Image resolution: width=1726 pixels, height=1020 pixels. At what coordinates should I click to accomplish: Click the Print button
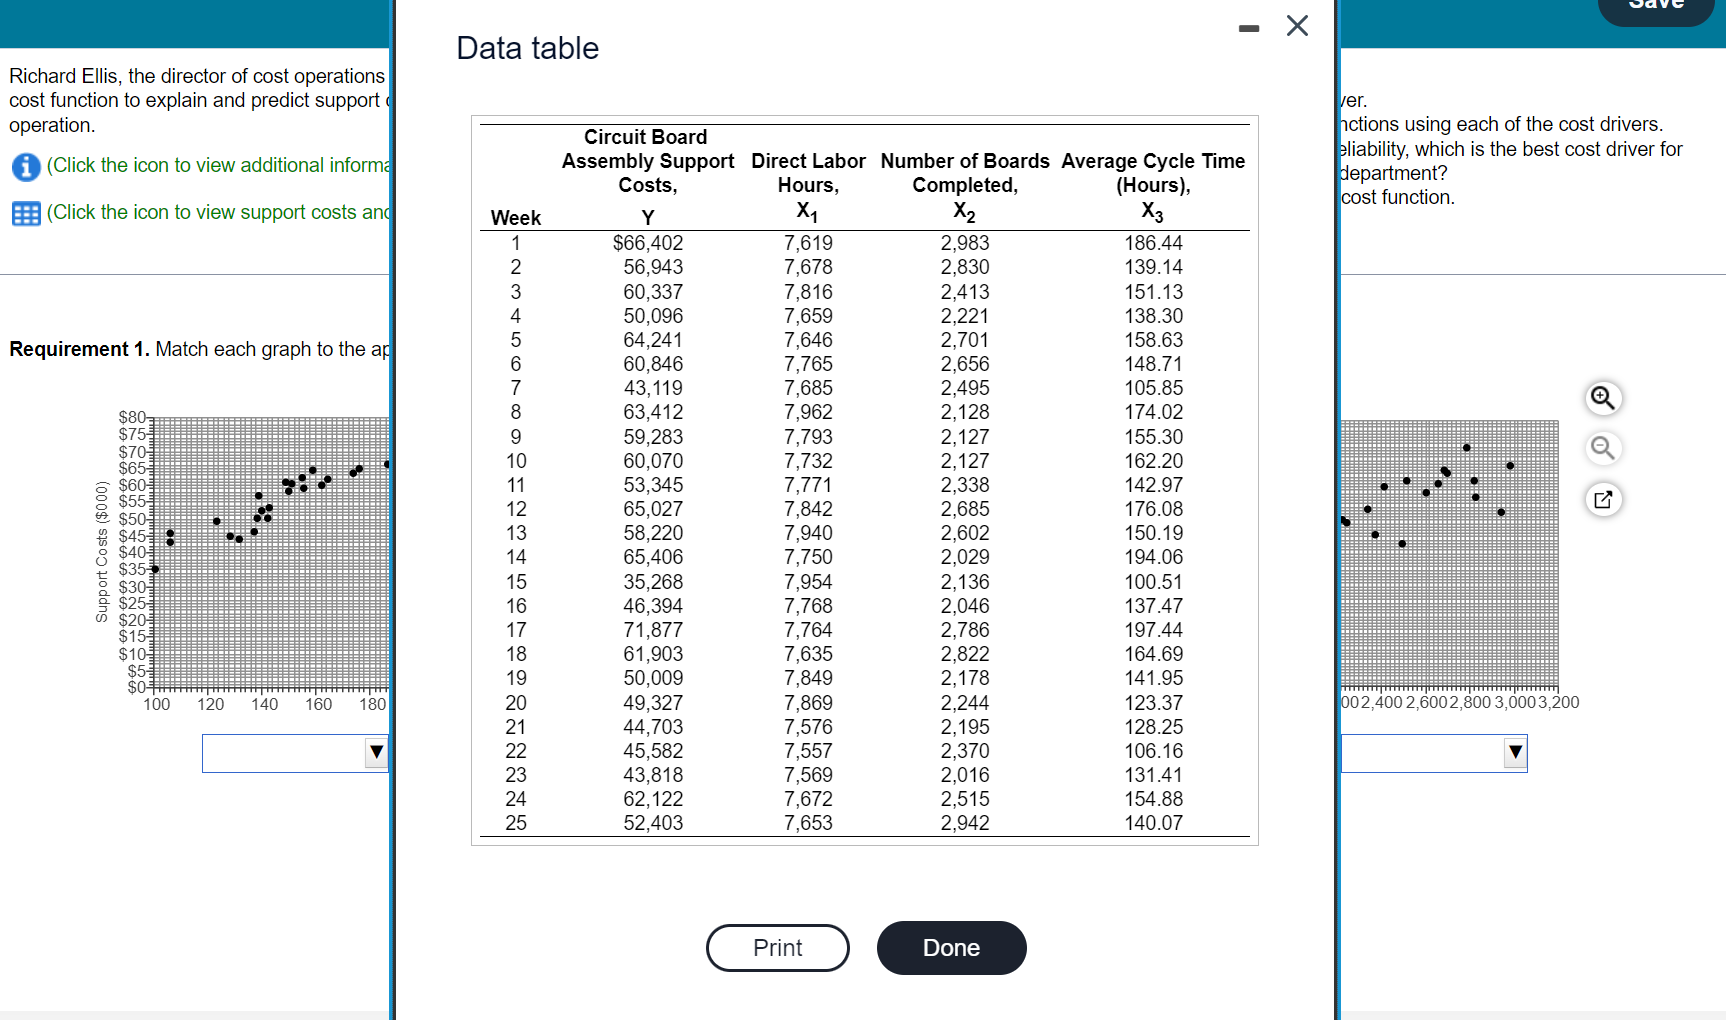coord(778,948)
